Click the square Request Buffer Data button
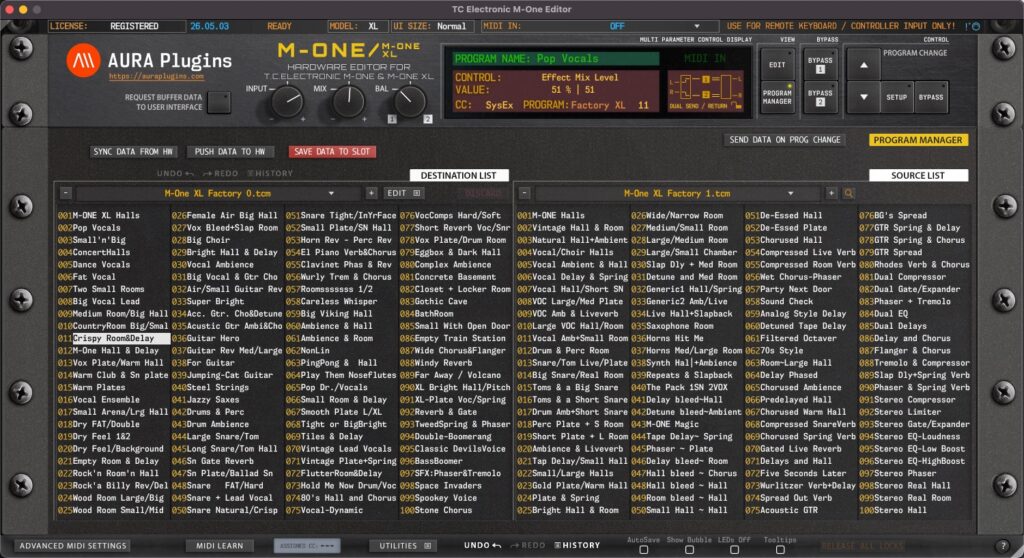 click(x=219, y=103)
